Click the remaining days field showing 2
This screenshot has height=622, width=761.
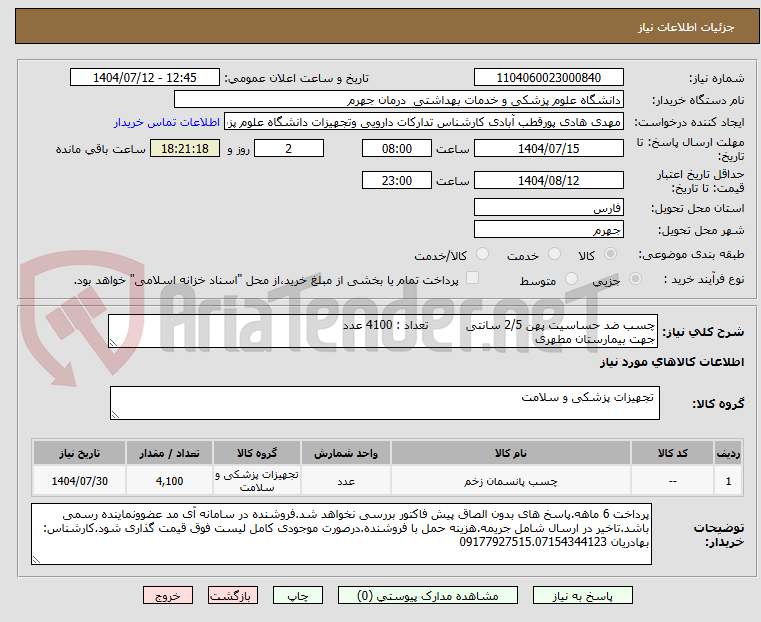pos(289,148)
